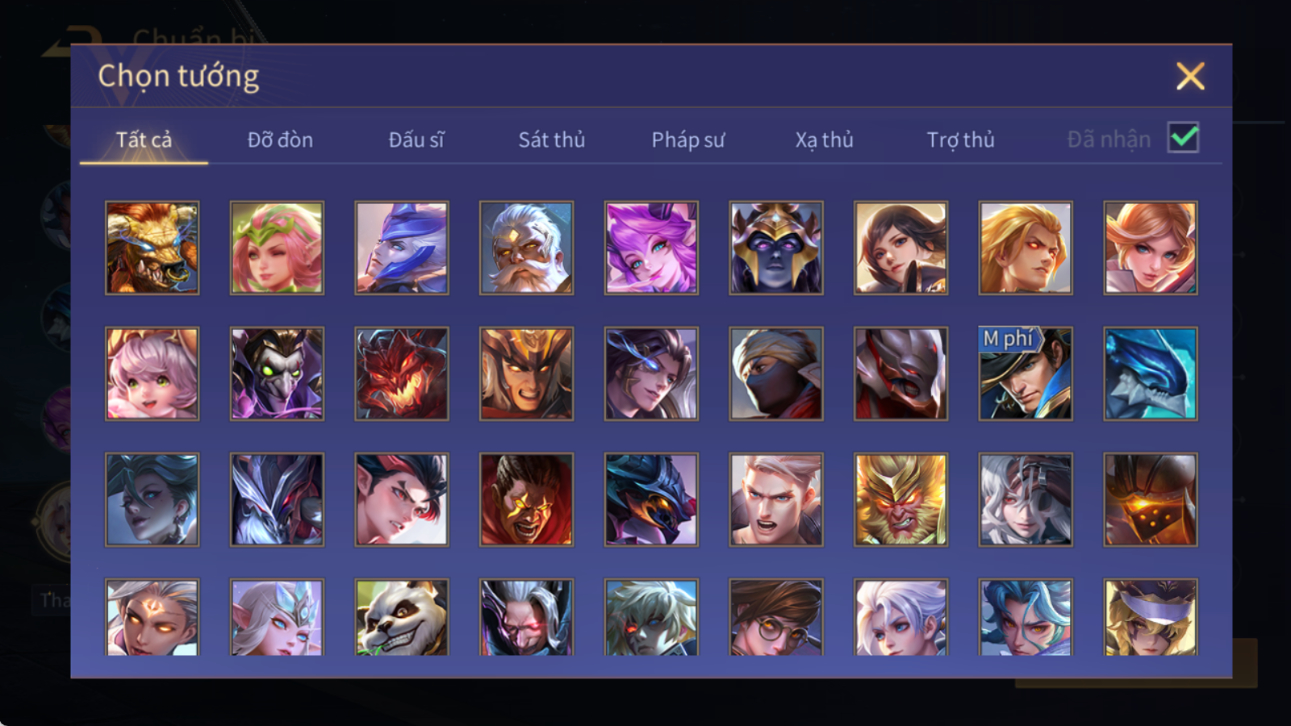Toggle the Đã nhận checkbox
Image resolution: width=1291 pixels, height=726 pixels.
pyautogui.click(x=1183, y=139)
